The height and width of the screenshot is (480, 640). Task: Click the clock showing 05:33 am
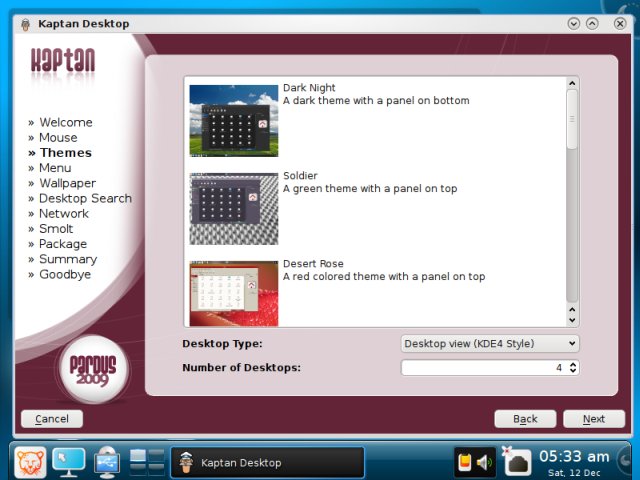pos(574,457)
